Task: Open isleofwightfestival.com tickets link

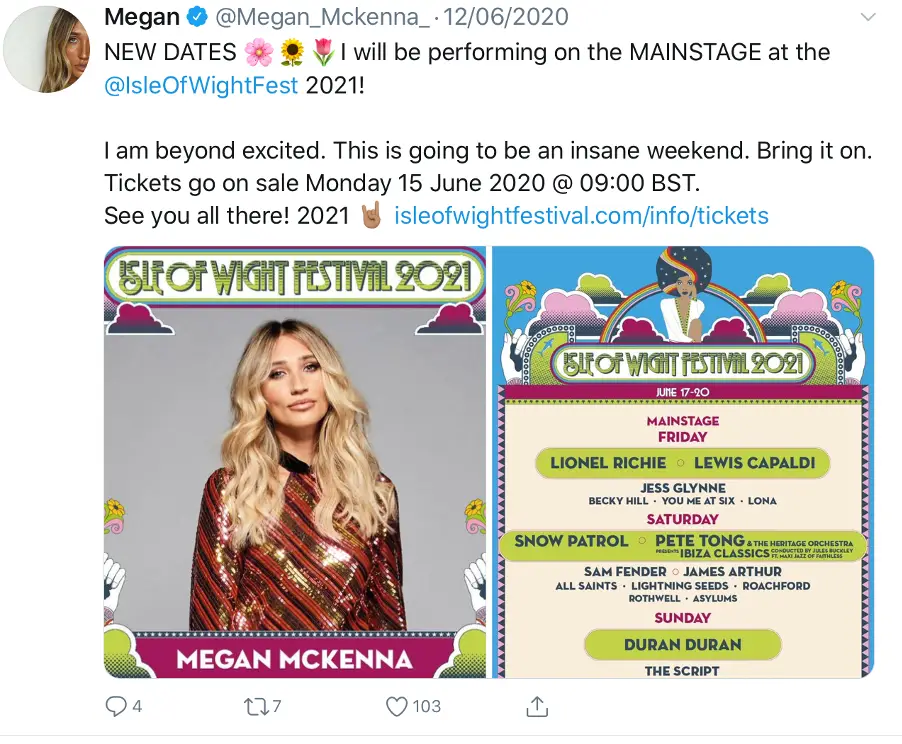Action: coord(582,215)
